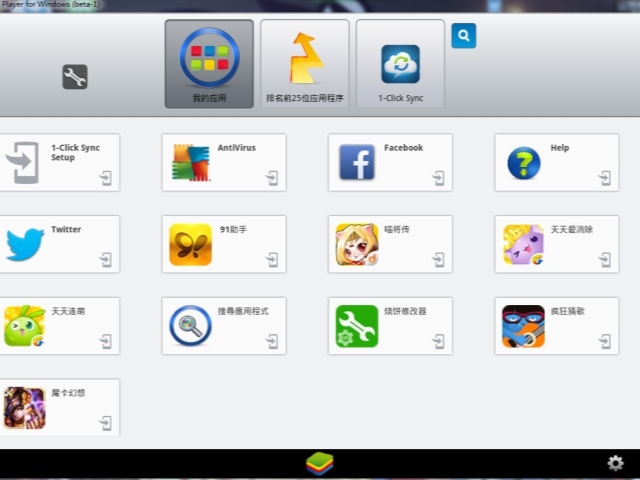640x480 pixels.
Task: Click the shortcut arrow on 疯狂猜歌 tile
Action: (x=605, y=342)
